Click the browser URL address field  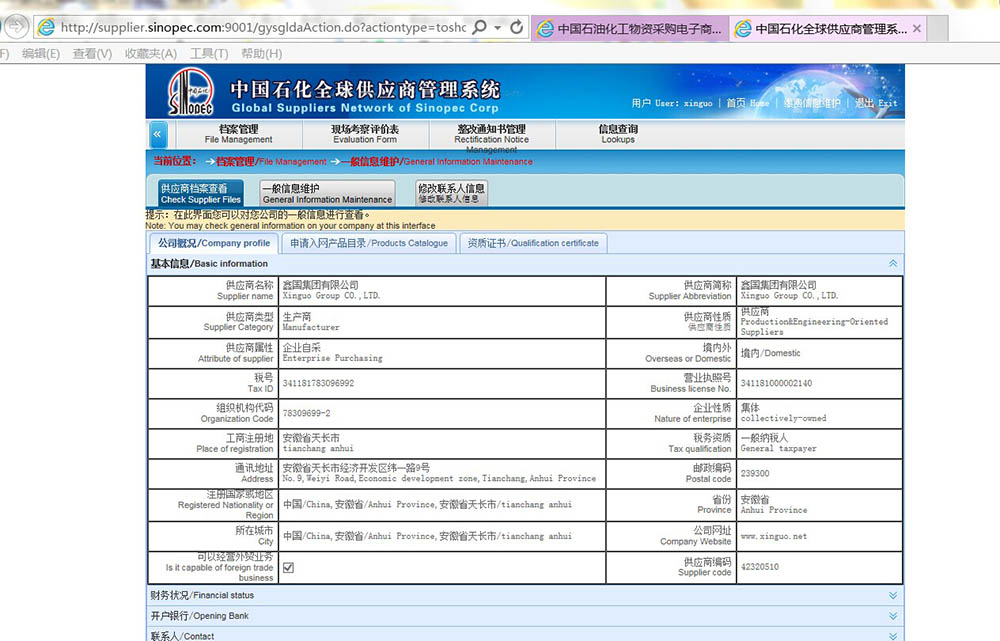[260, 28]
